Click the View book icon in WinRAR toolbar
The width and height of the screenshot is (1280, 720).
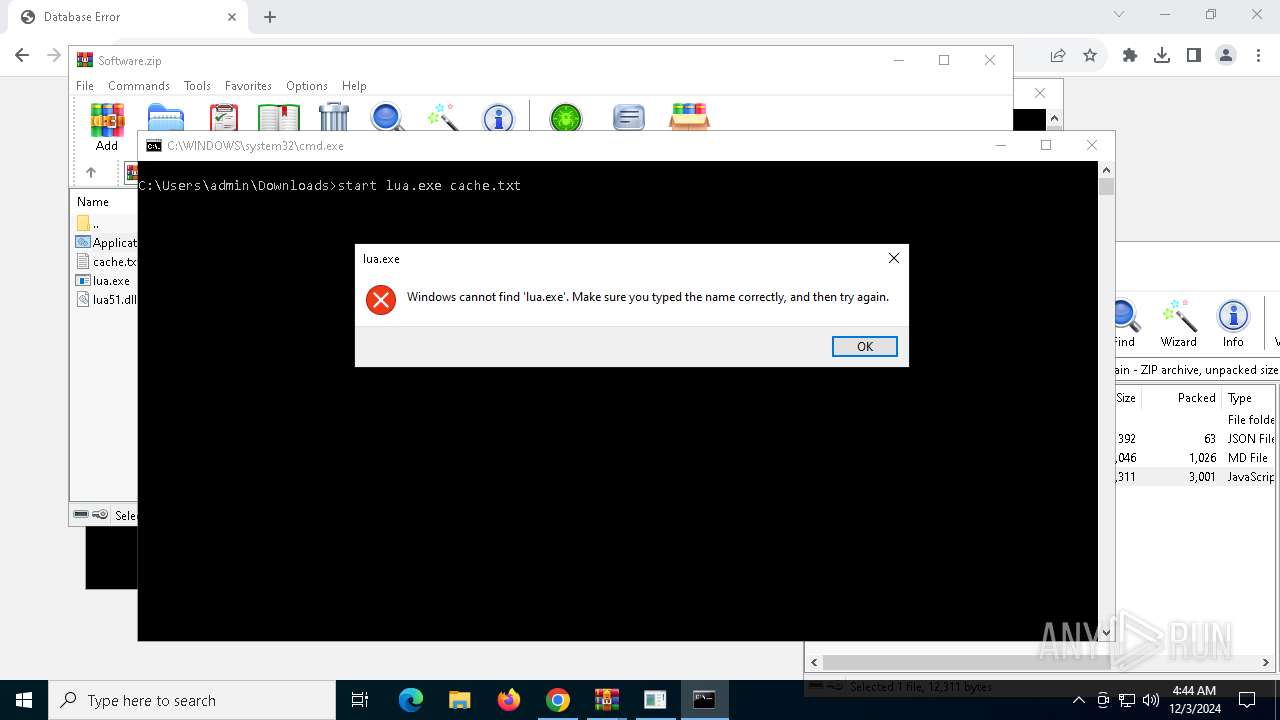[x=279, y=118]
